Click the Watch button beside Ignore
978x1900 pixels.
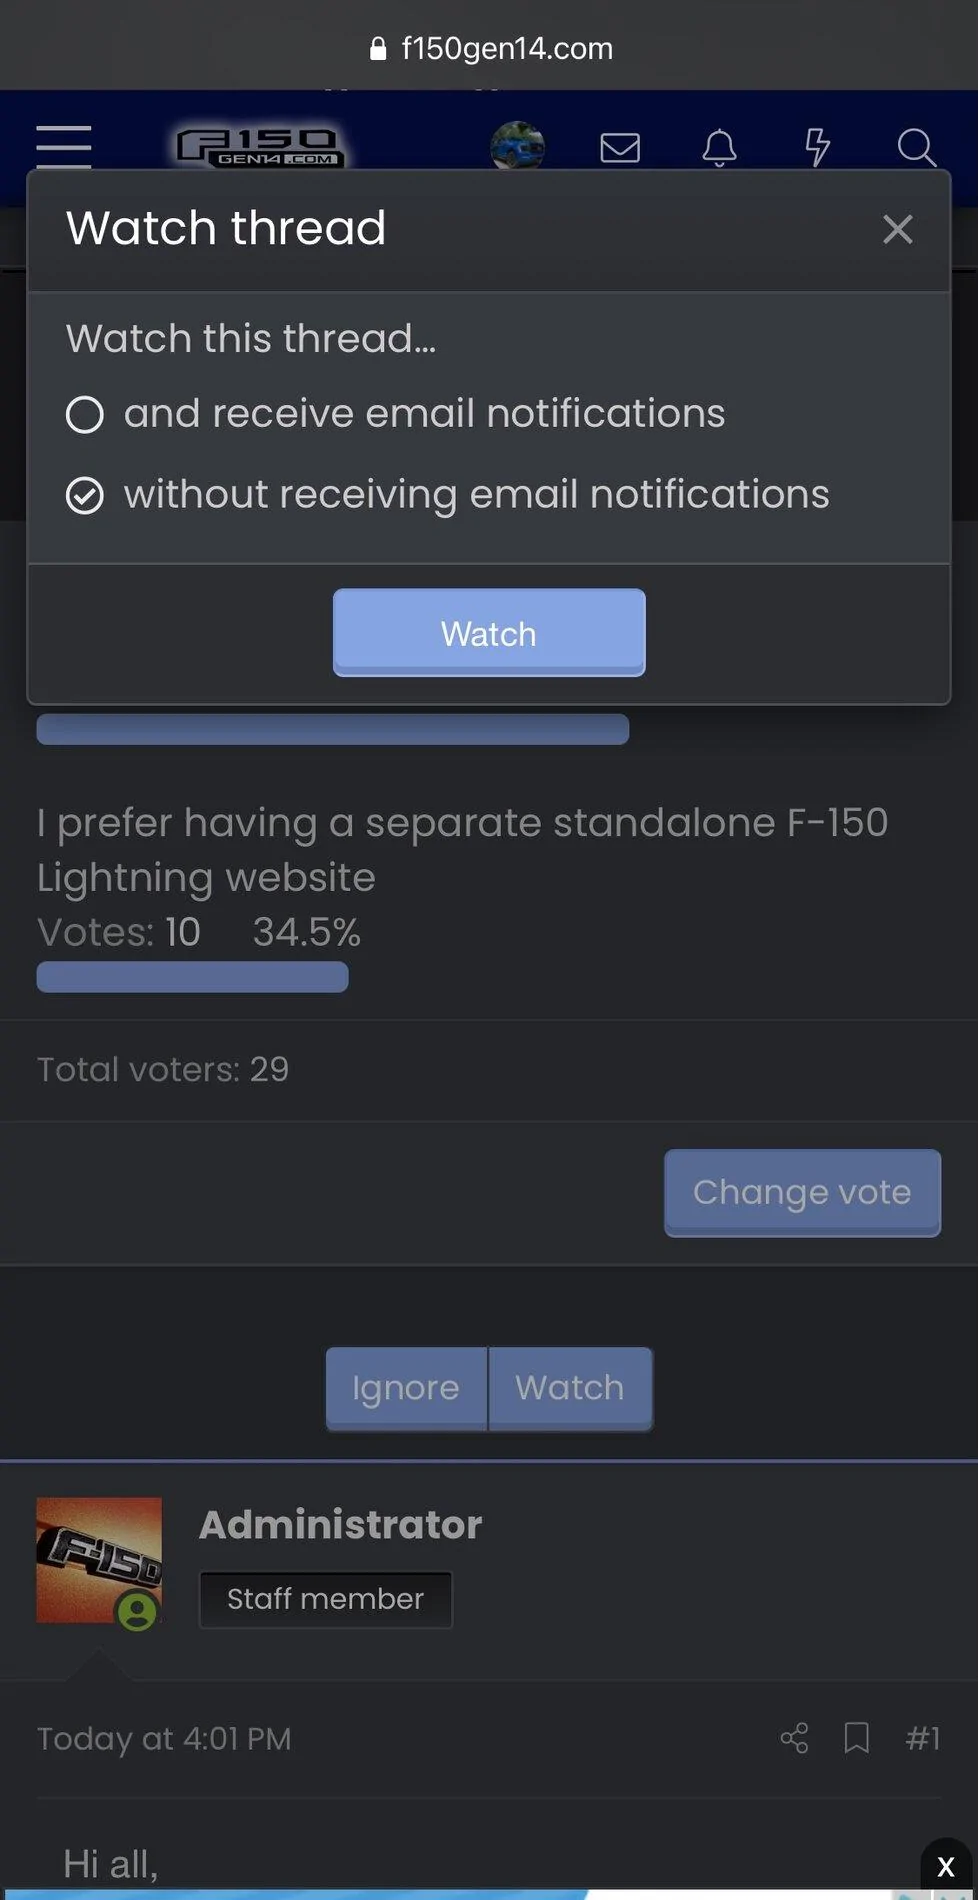click(x=570, y=1388)
